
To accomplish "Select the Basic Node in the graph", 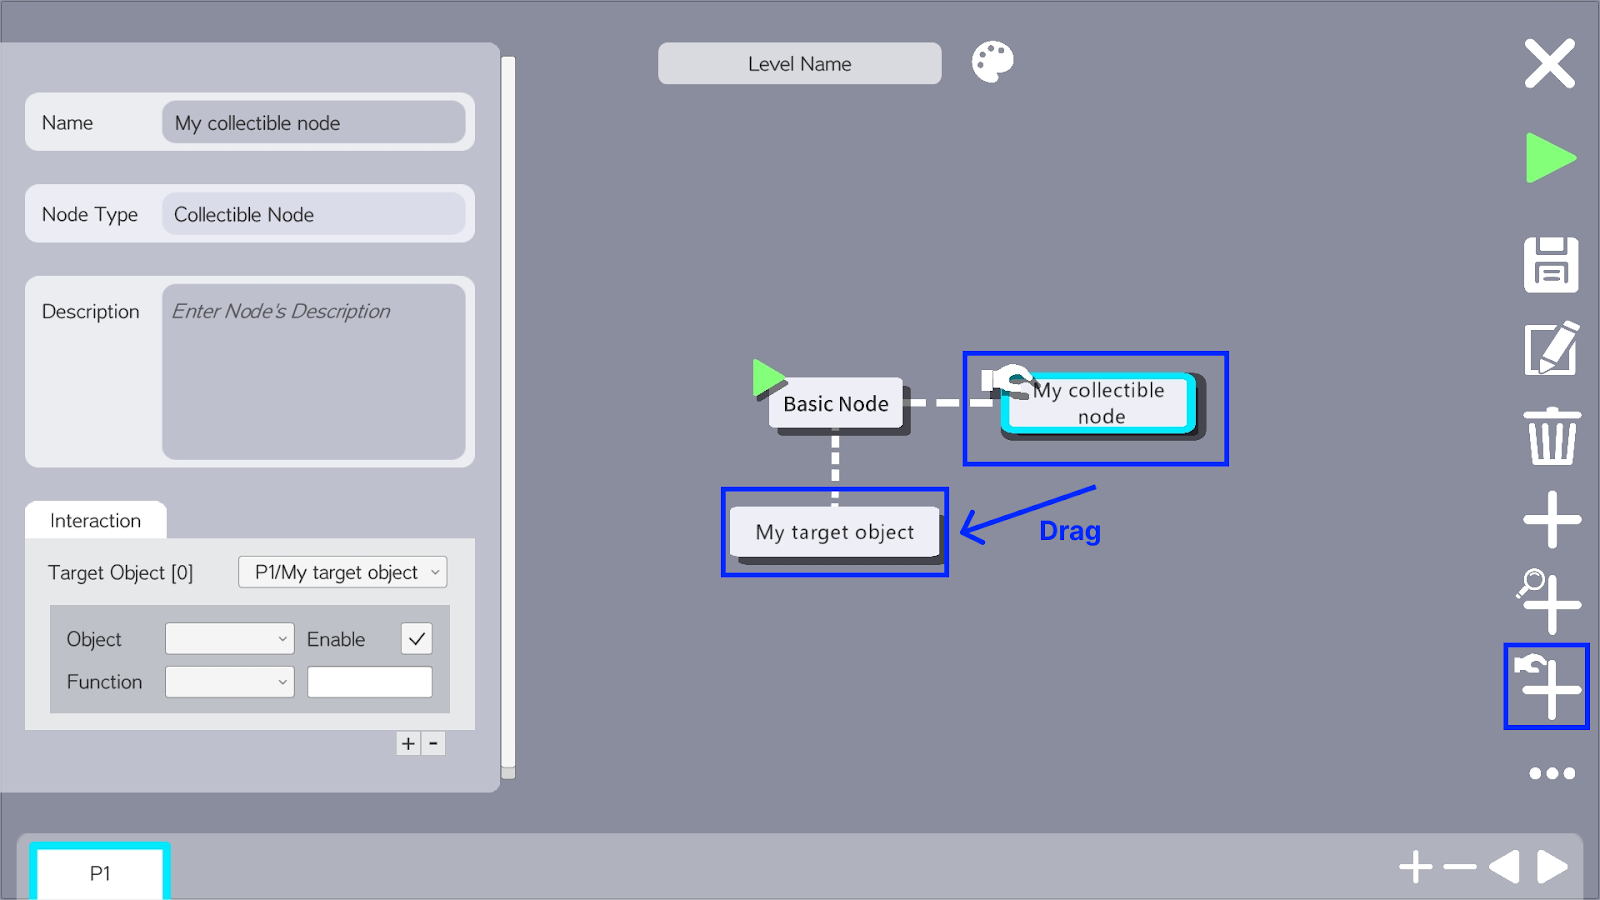I will (x=836, y=404).
